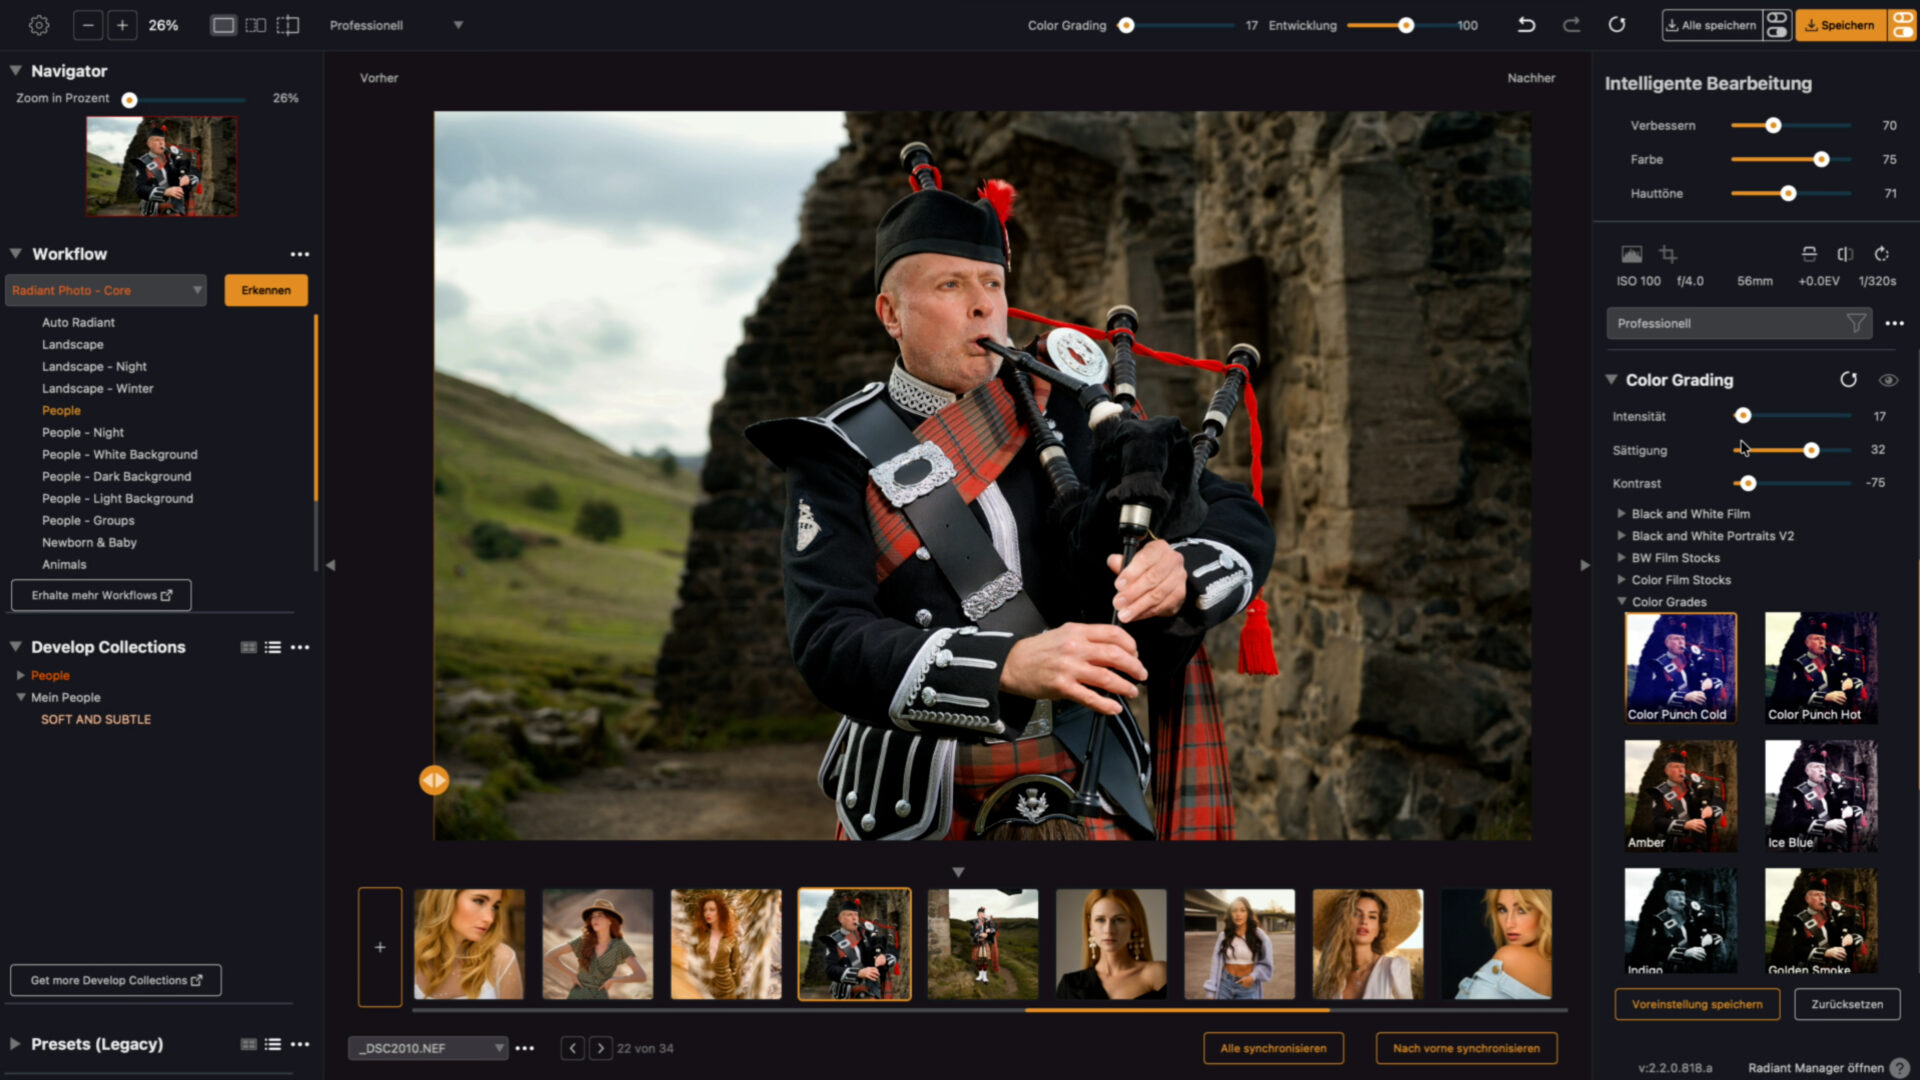This screenshot has width=1920, height=1080.
Task: Flip the image vertically
Action: 1809,254
